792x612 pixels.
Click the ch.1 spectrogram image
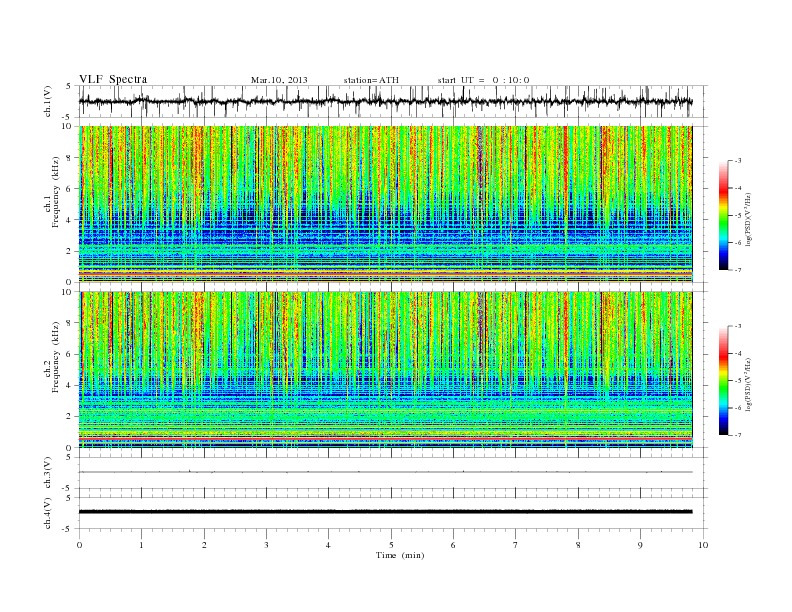[385, 204]
